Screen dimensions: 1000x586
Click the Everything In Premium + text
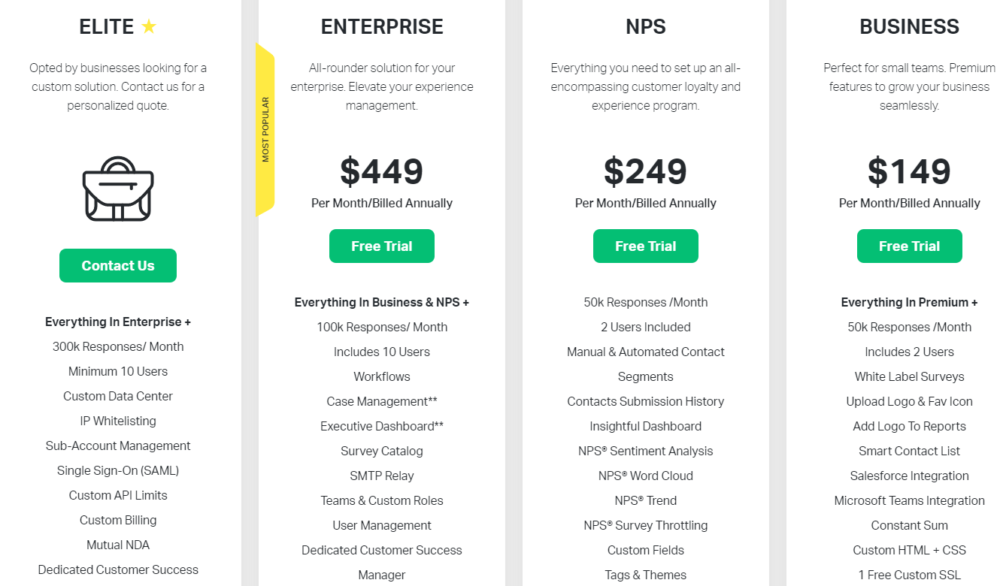(909, 302)
